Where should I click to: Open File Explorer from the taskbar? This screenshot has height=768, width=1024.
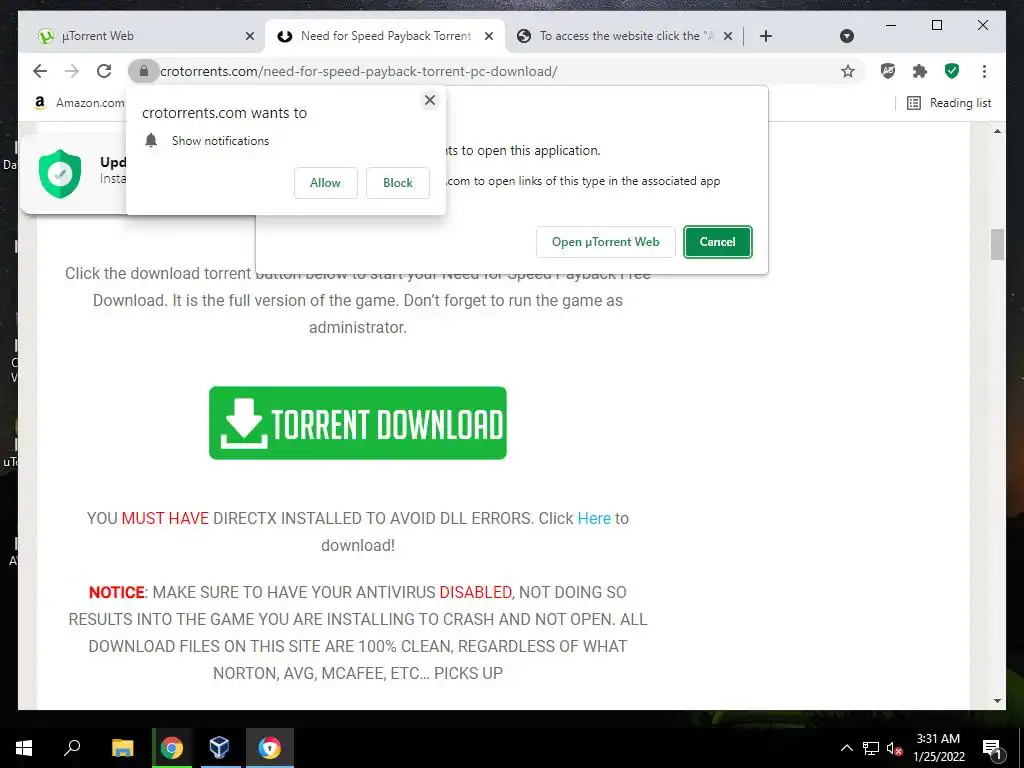[122, 748]
